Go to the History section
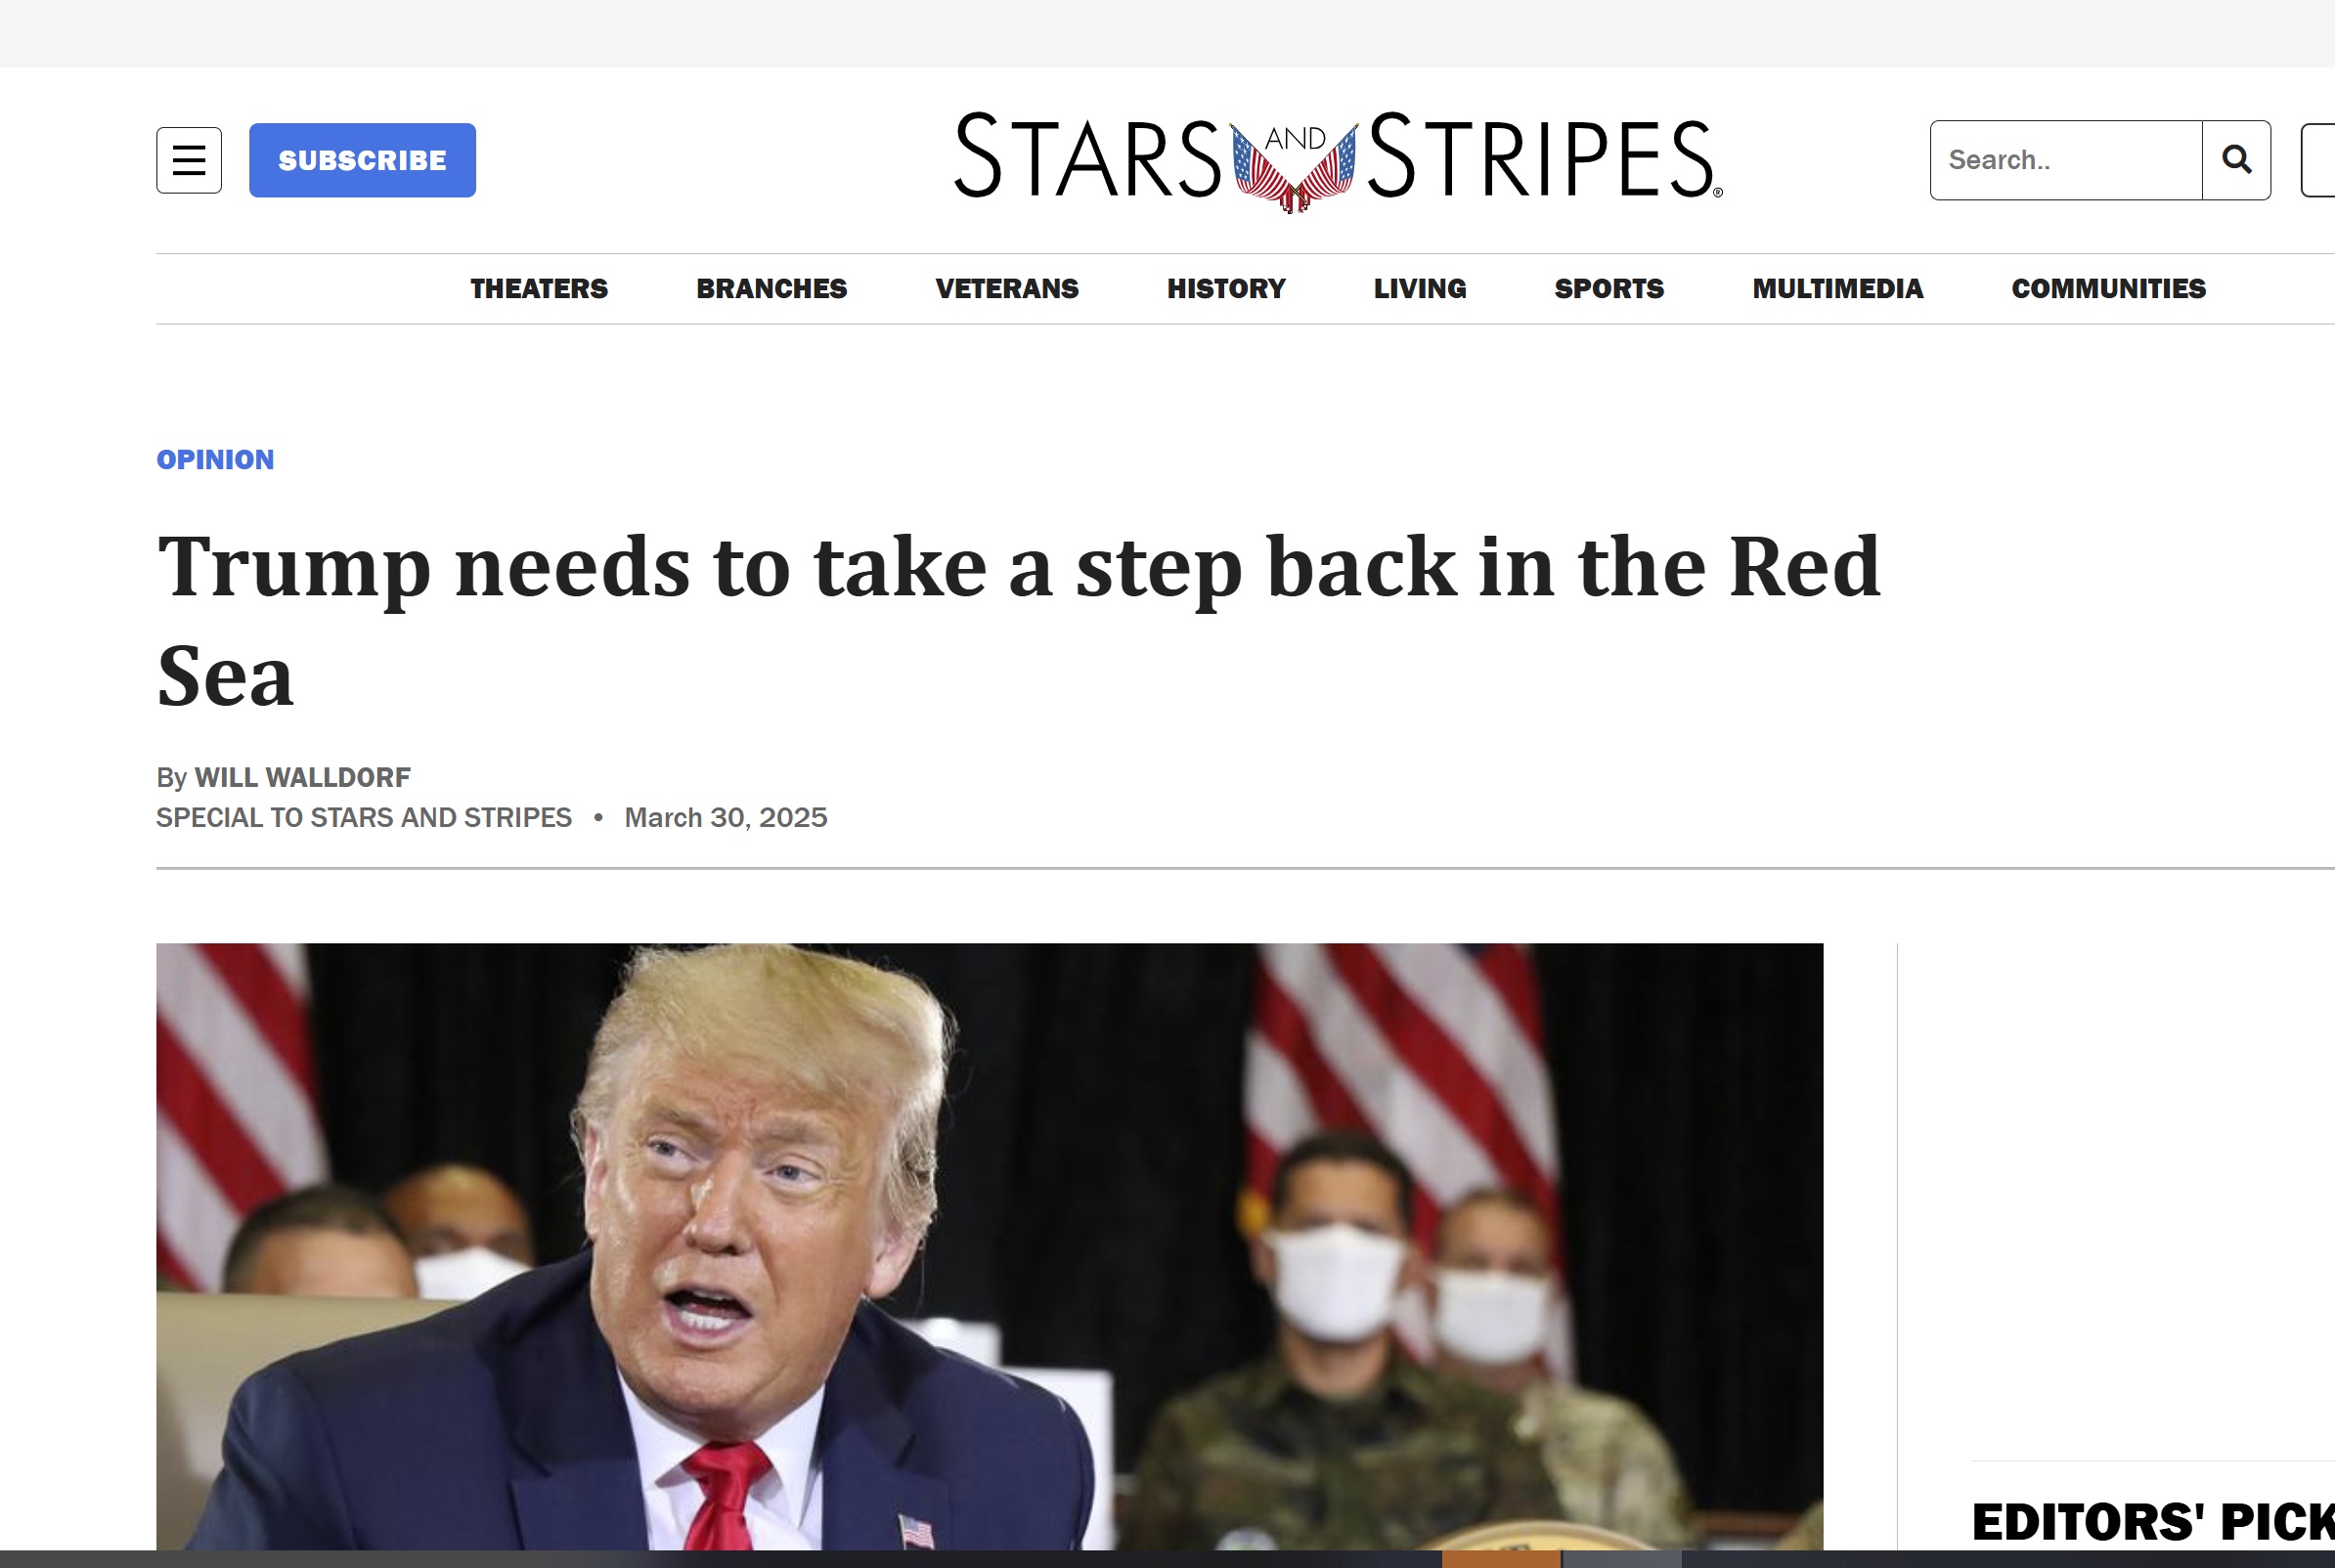 point(1226,289)
